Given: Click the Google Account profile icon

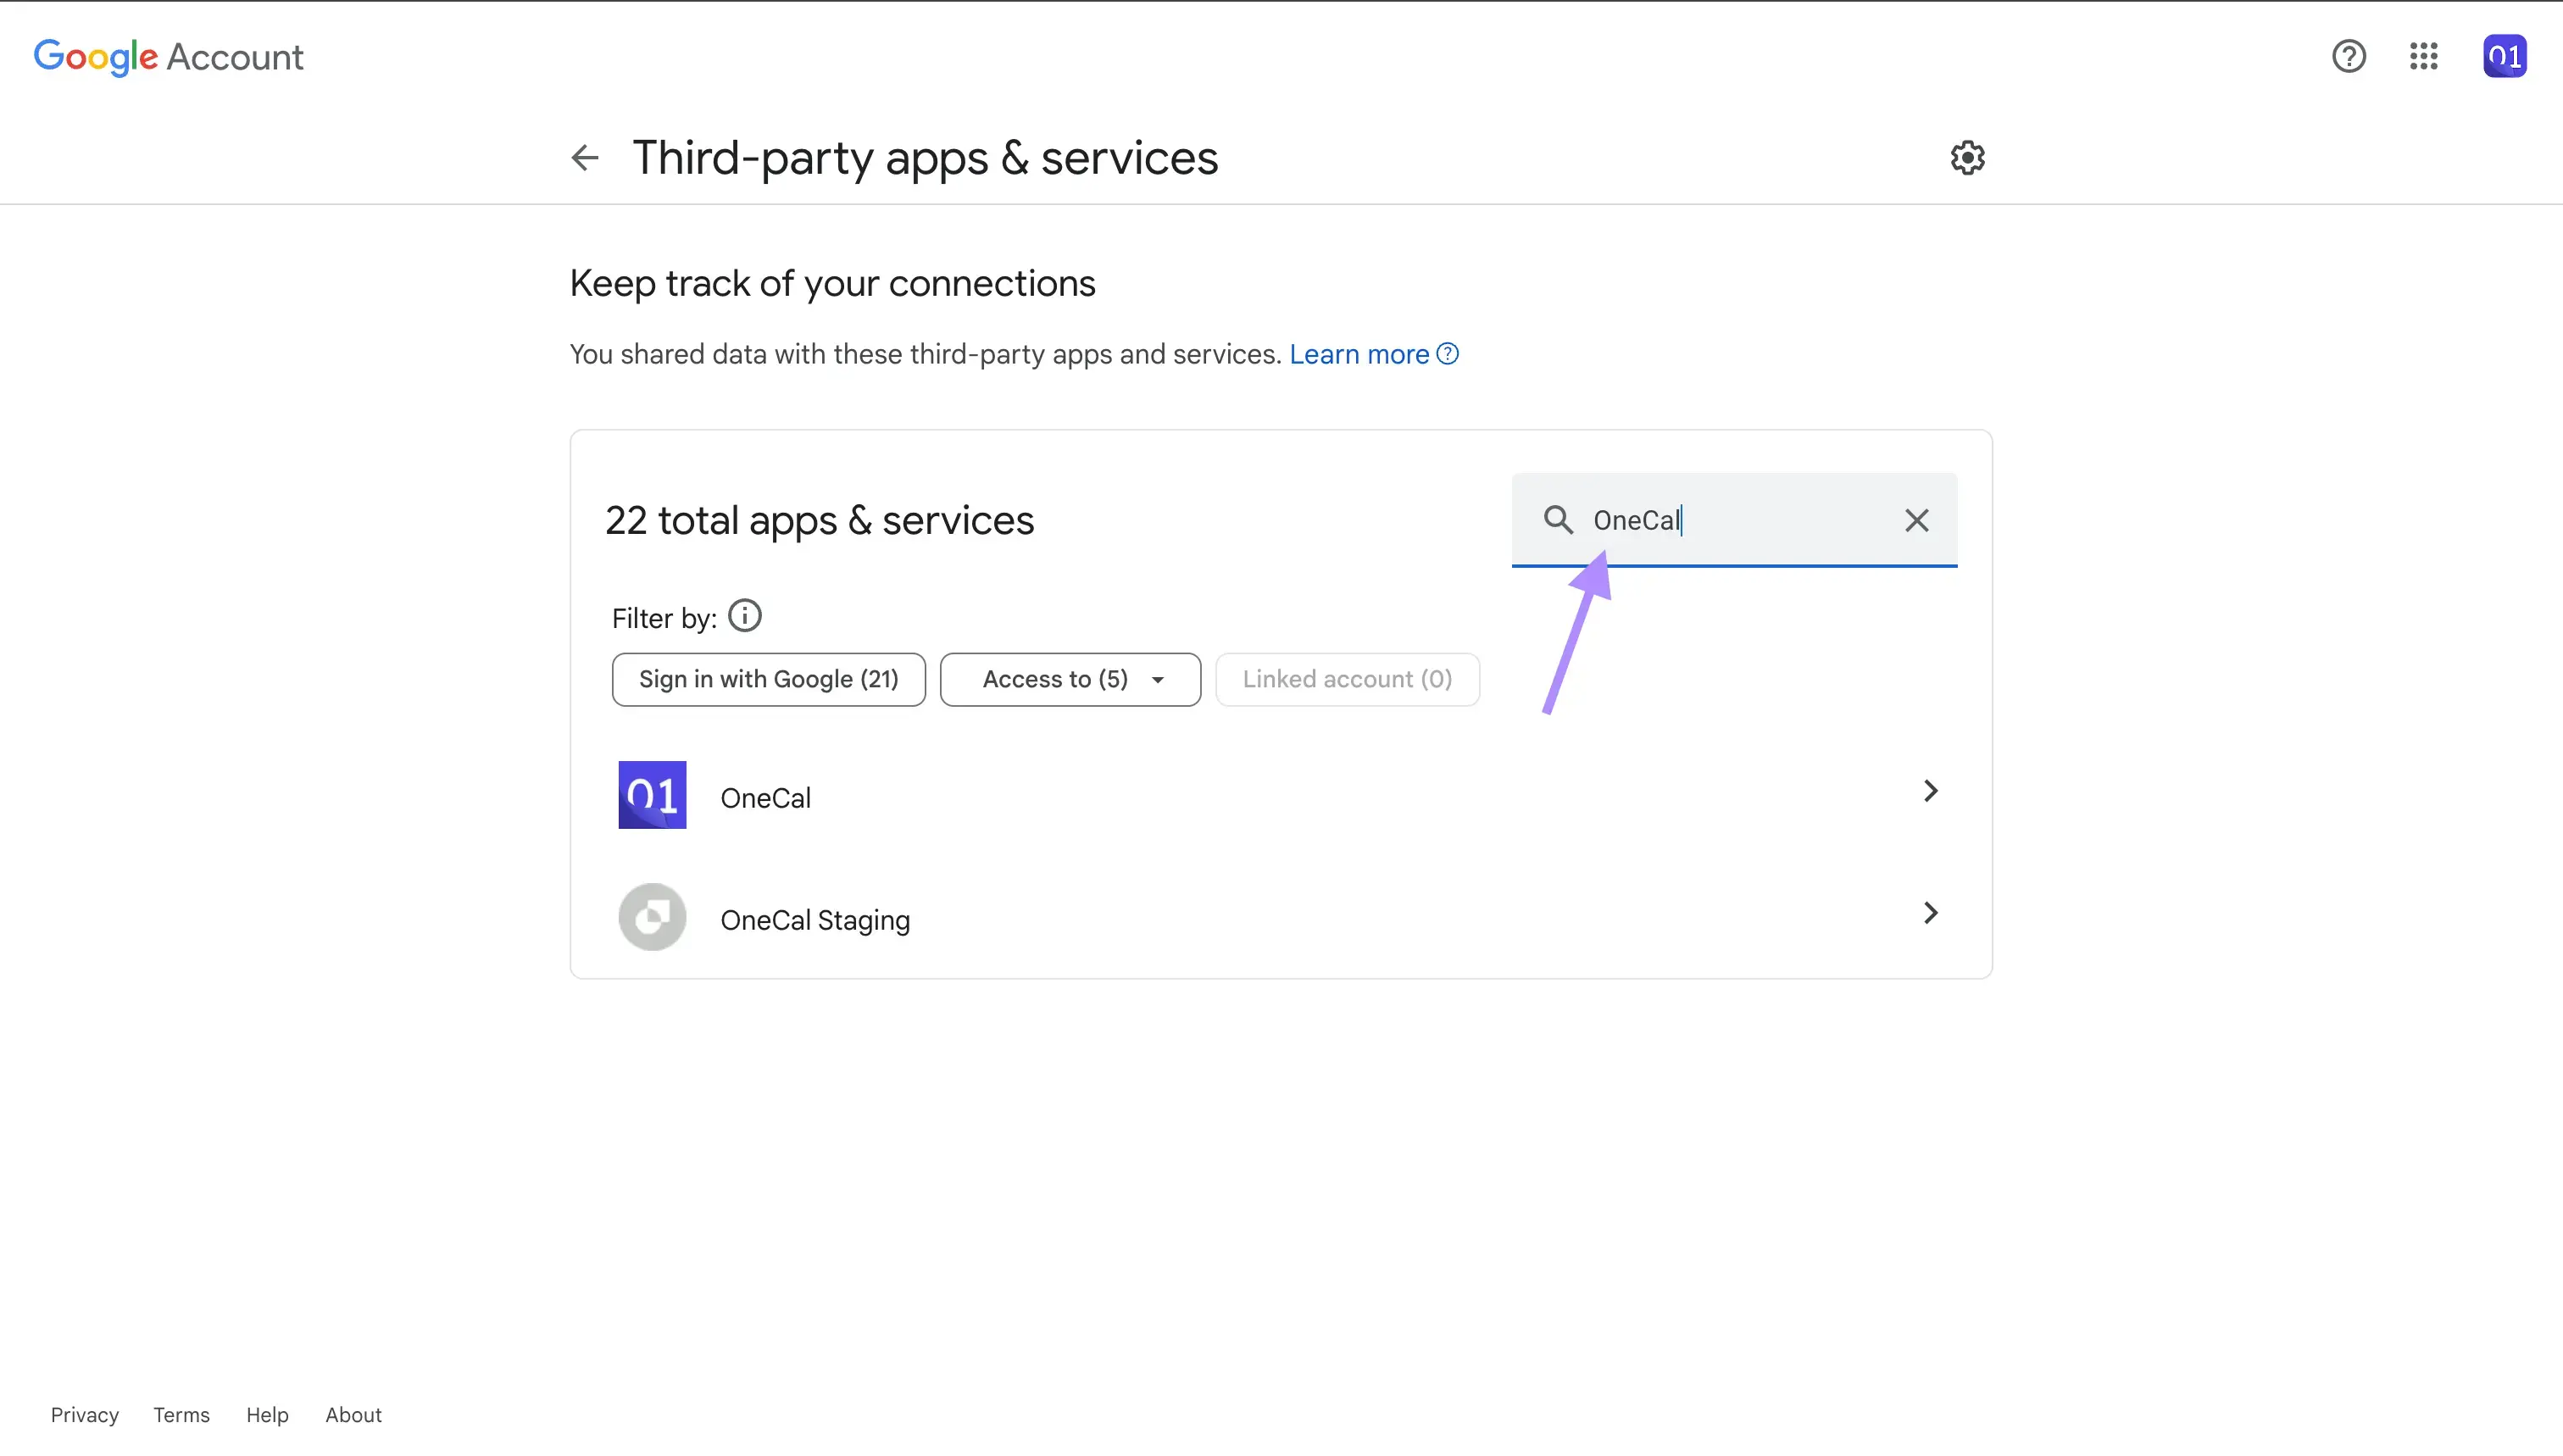Looking at the screenshot, I should point(2501,56).
